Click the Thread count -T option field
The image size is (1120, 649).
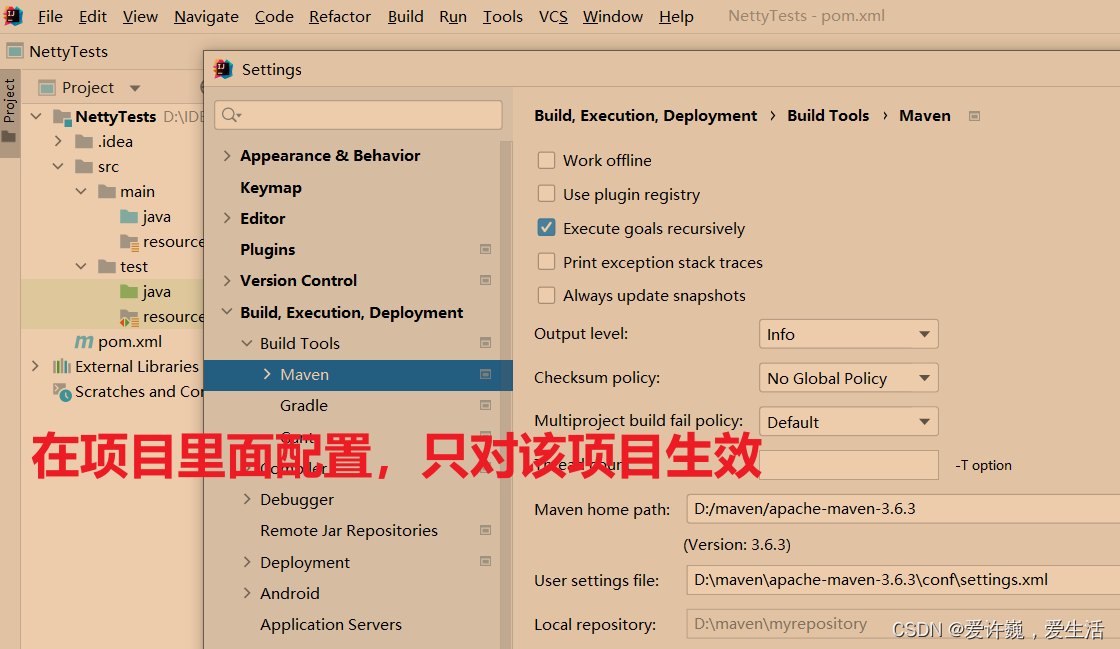[849, 465]
